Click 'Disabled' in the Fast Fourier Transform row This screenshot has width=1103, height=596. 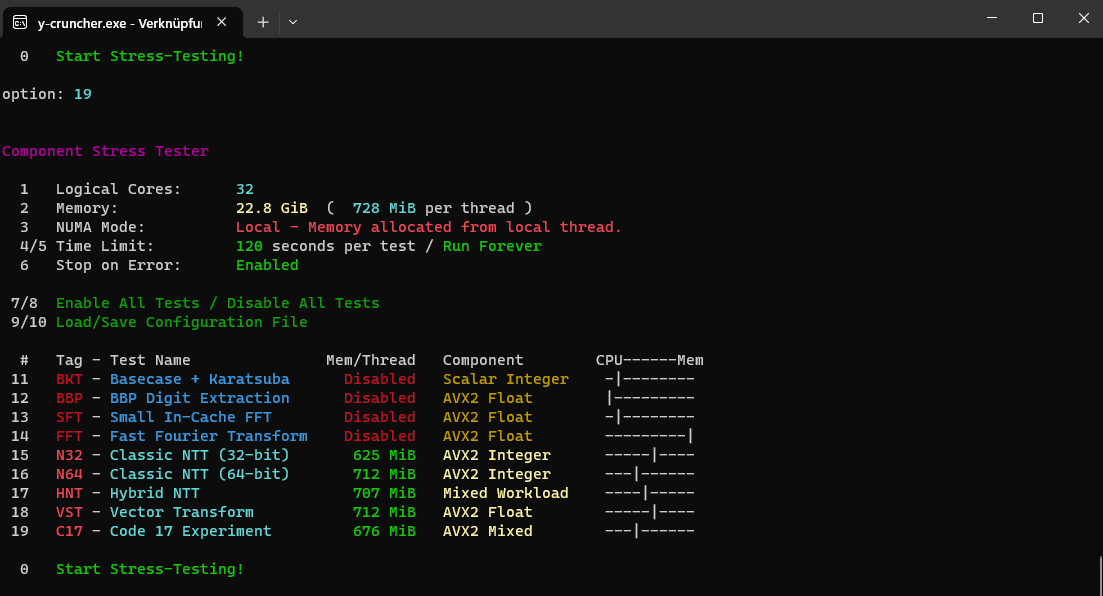point(380,436)
